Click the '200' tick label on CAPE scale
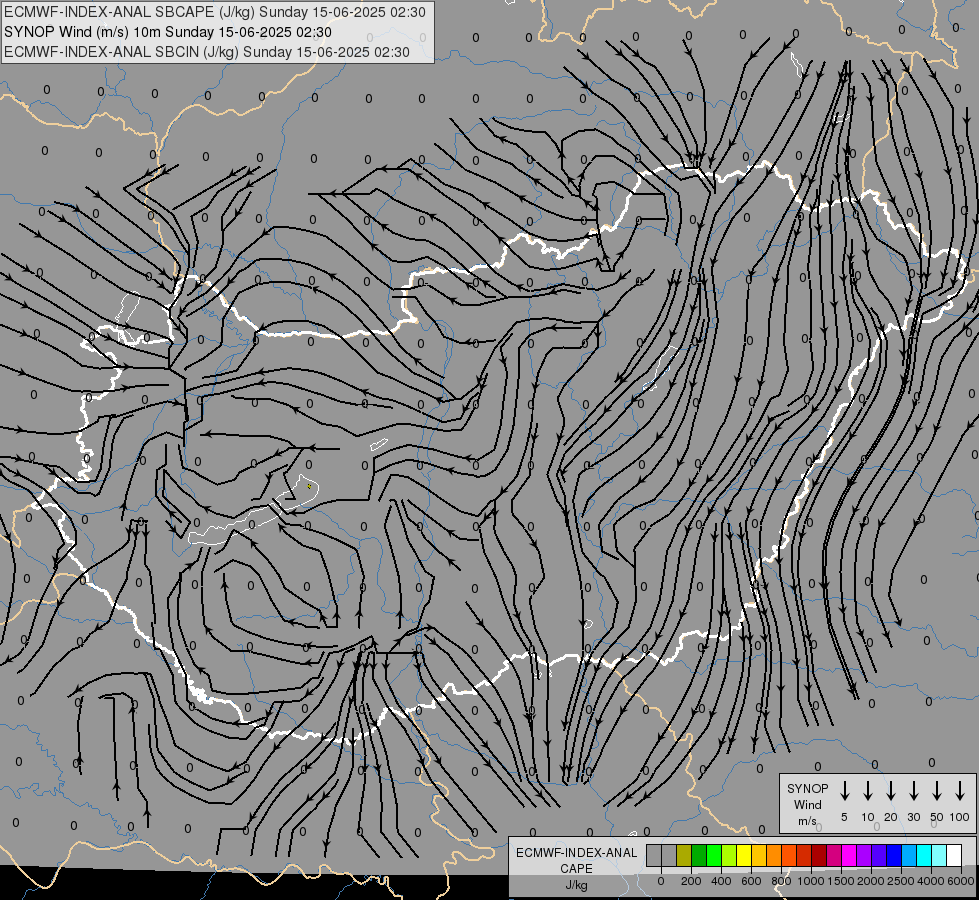979x900 pixels. pos(691,881)
